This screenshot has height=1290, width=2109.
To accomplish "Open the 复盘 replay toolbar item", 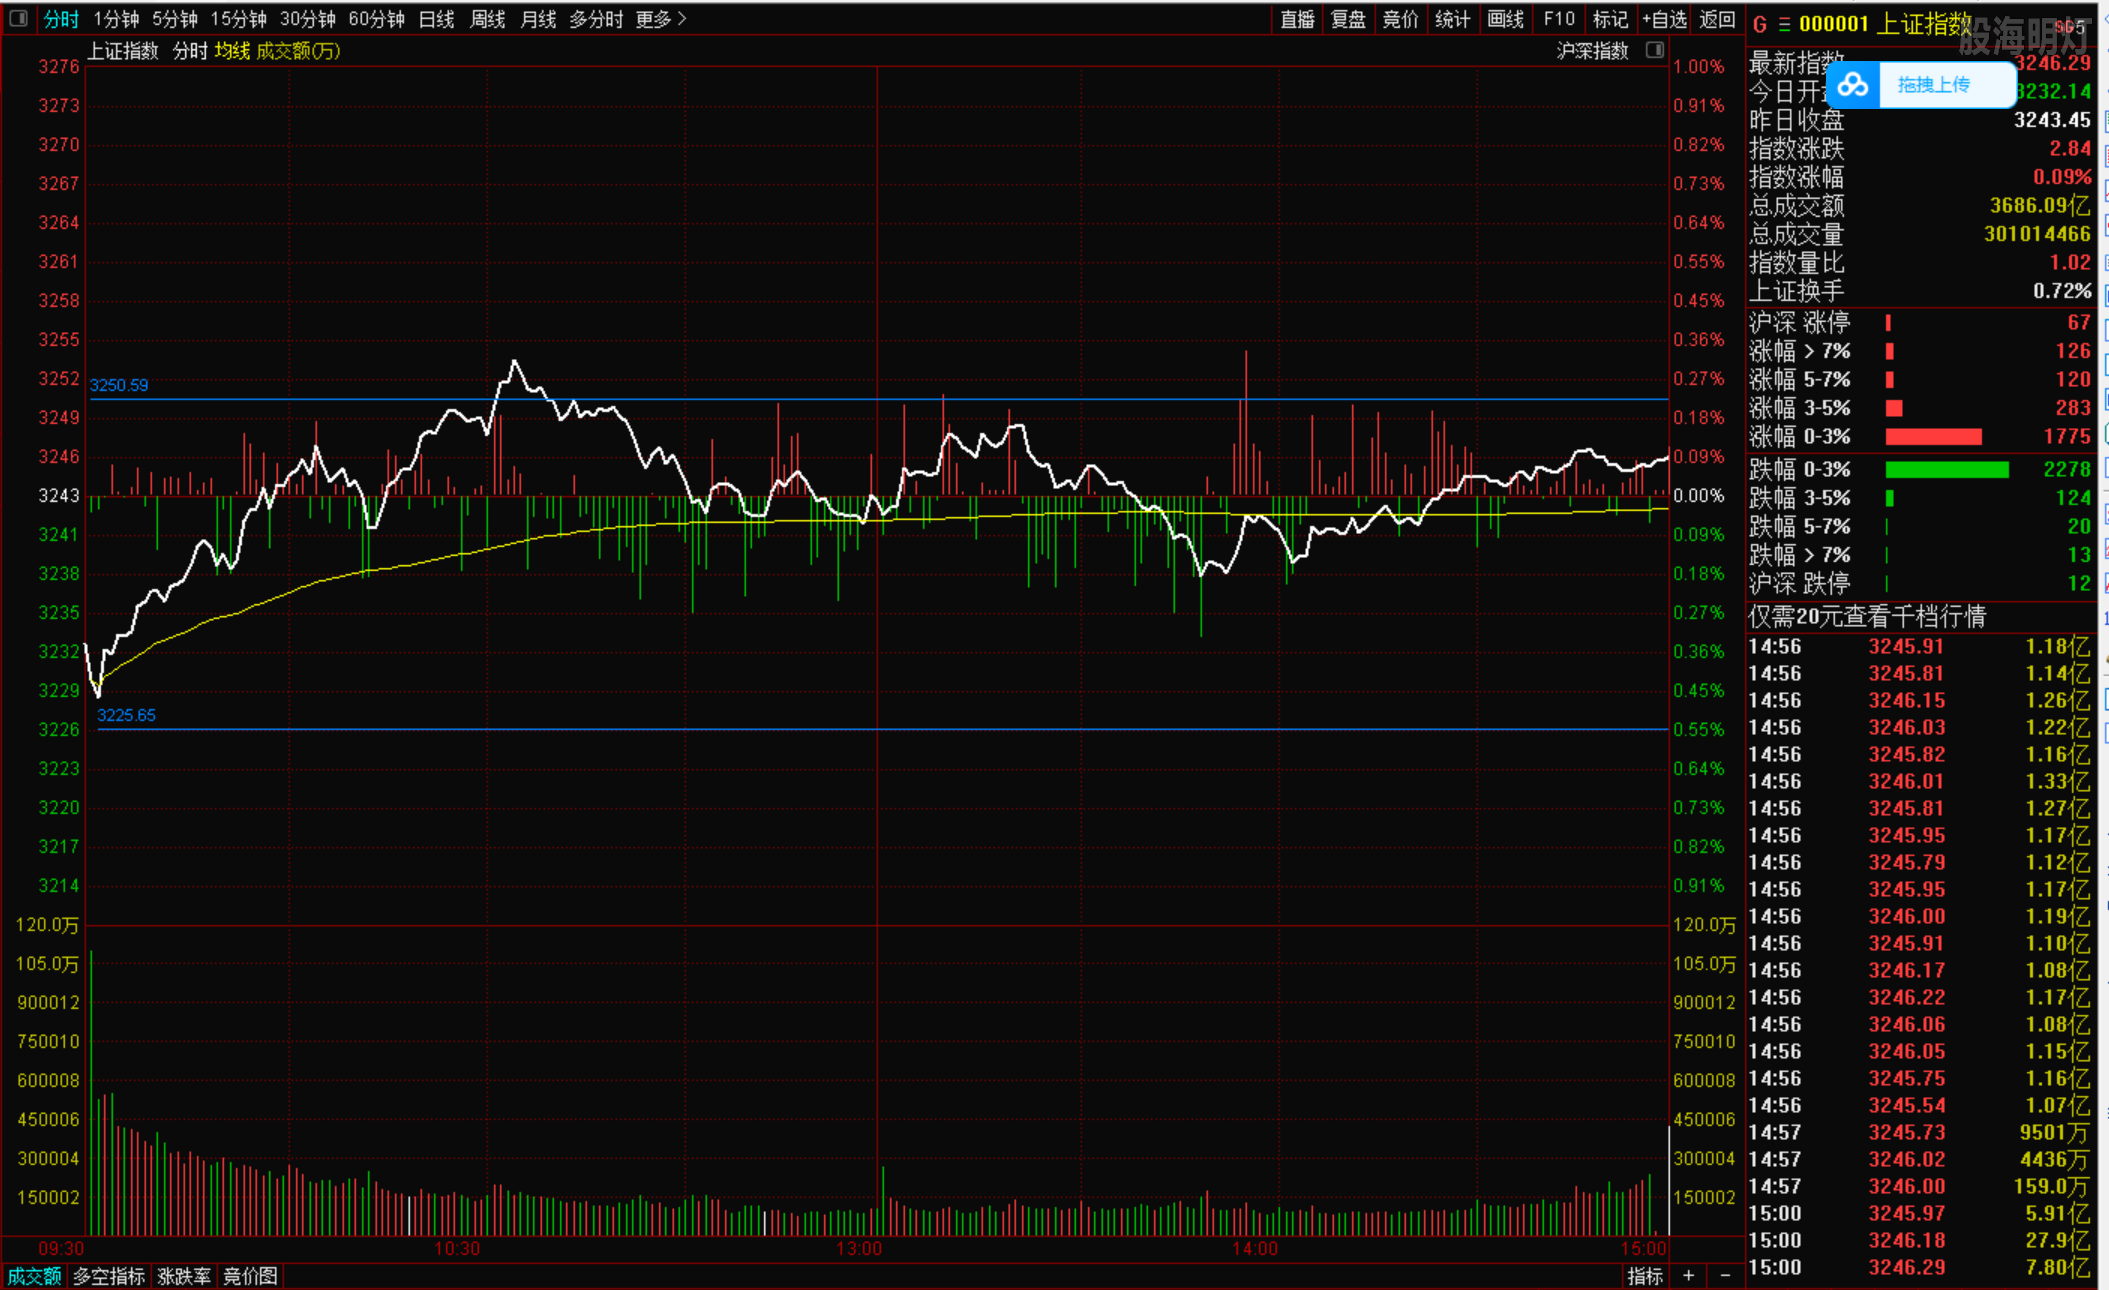I will tap(1348, 19).
